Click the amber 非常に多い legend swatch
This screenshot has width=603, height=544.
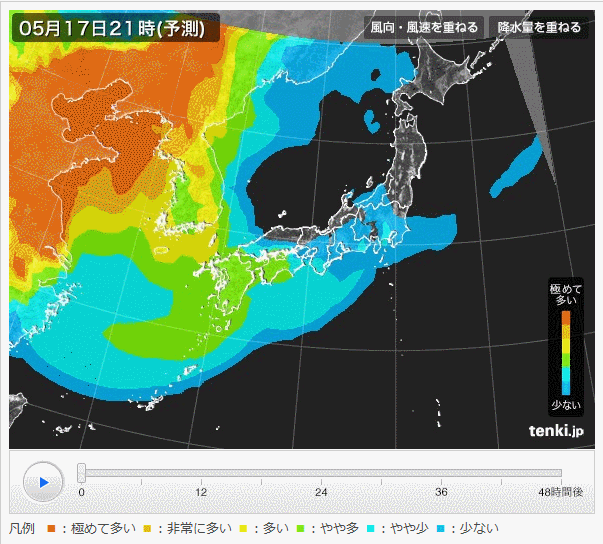(148, 528)
